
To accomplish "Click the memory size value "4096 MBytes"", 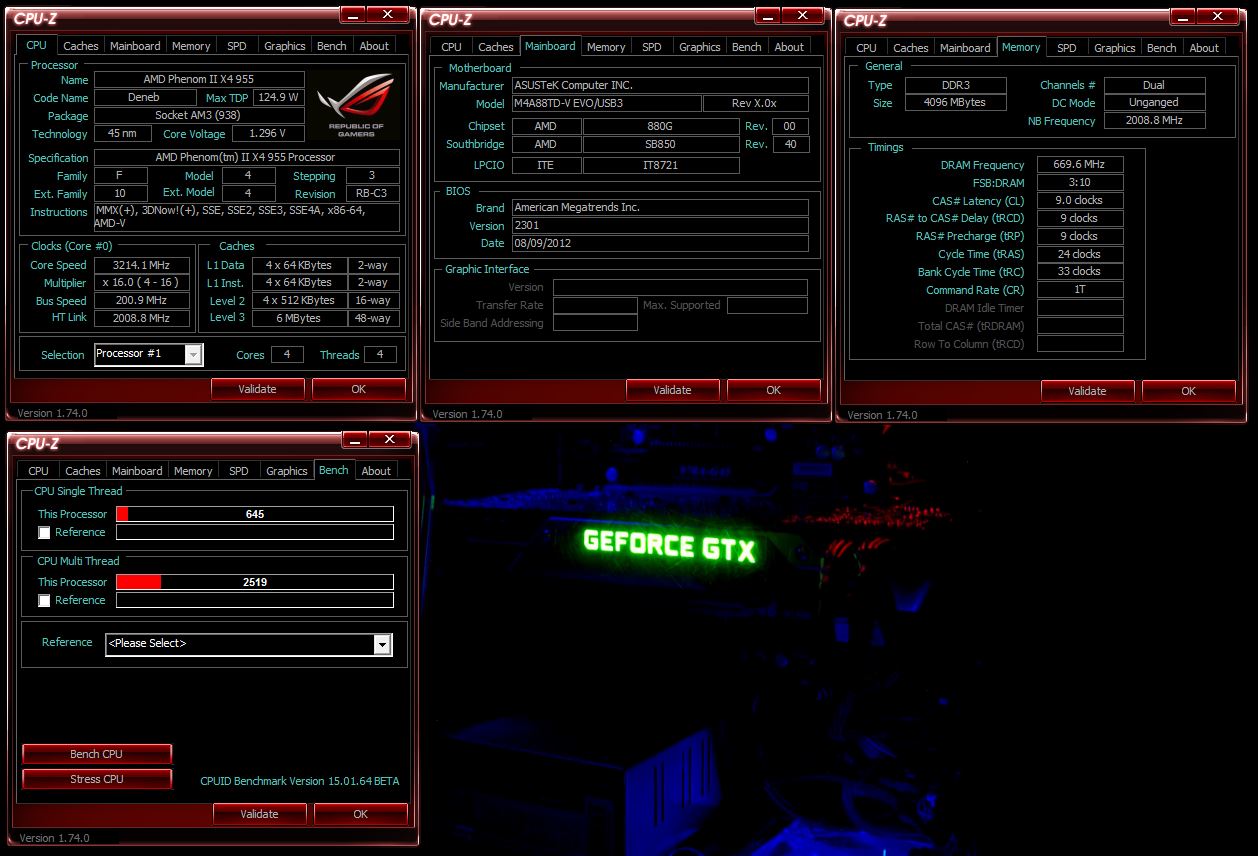I will tap(957, 103).
